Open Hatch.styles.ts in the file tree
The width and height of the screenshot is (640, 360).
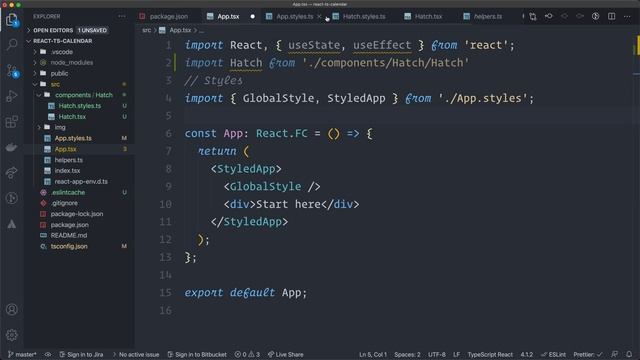[80, 106]
